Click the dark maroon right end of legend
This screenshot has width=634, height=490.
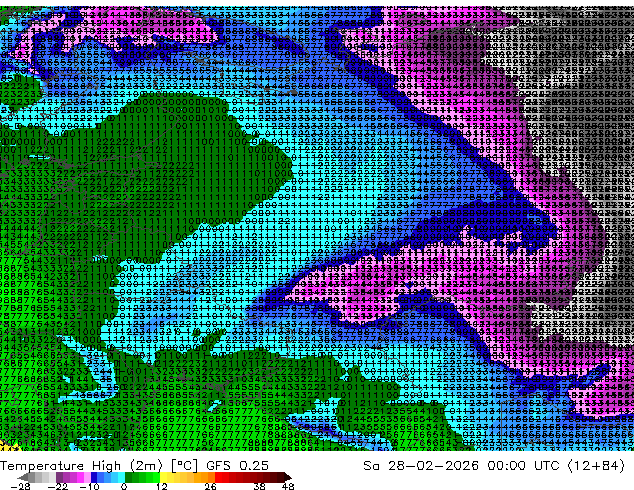tap(284, 477)
